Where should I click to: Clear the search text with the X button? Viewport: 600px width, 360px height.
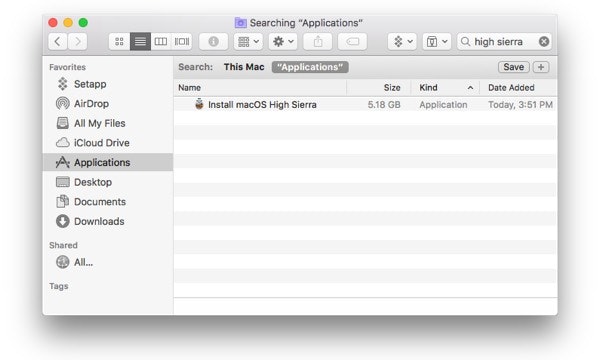(544, 41)
